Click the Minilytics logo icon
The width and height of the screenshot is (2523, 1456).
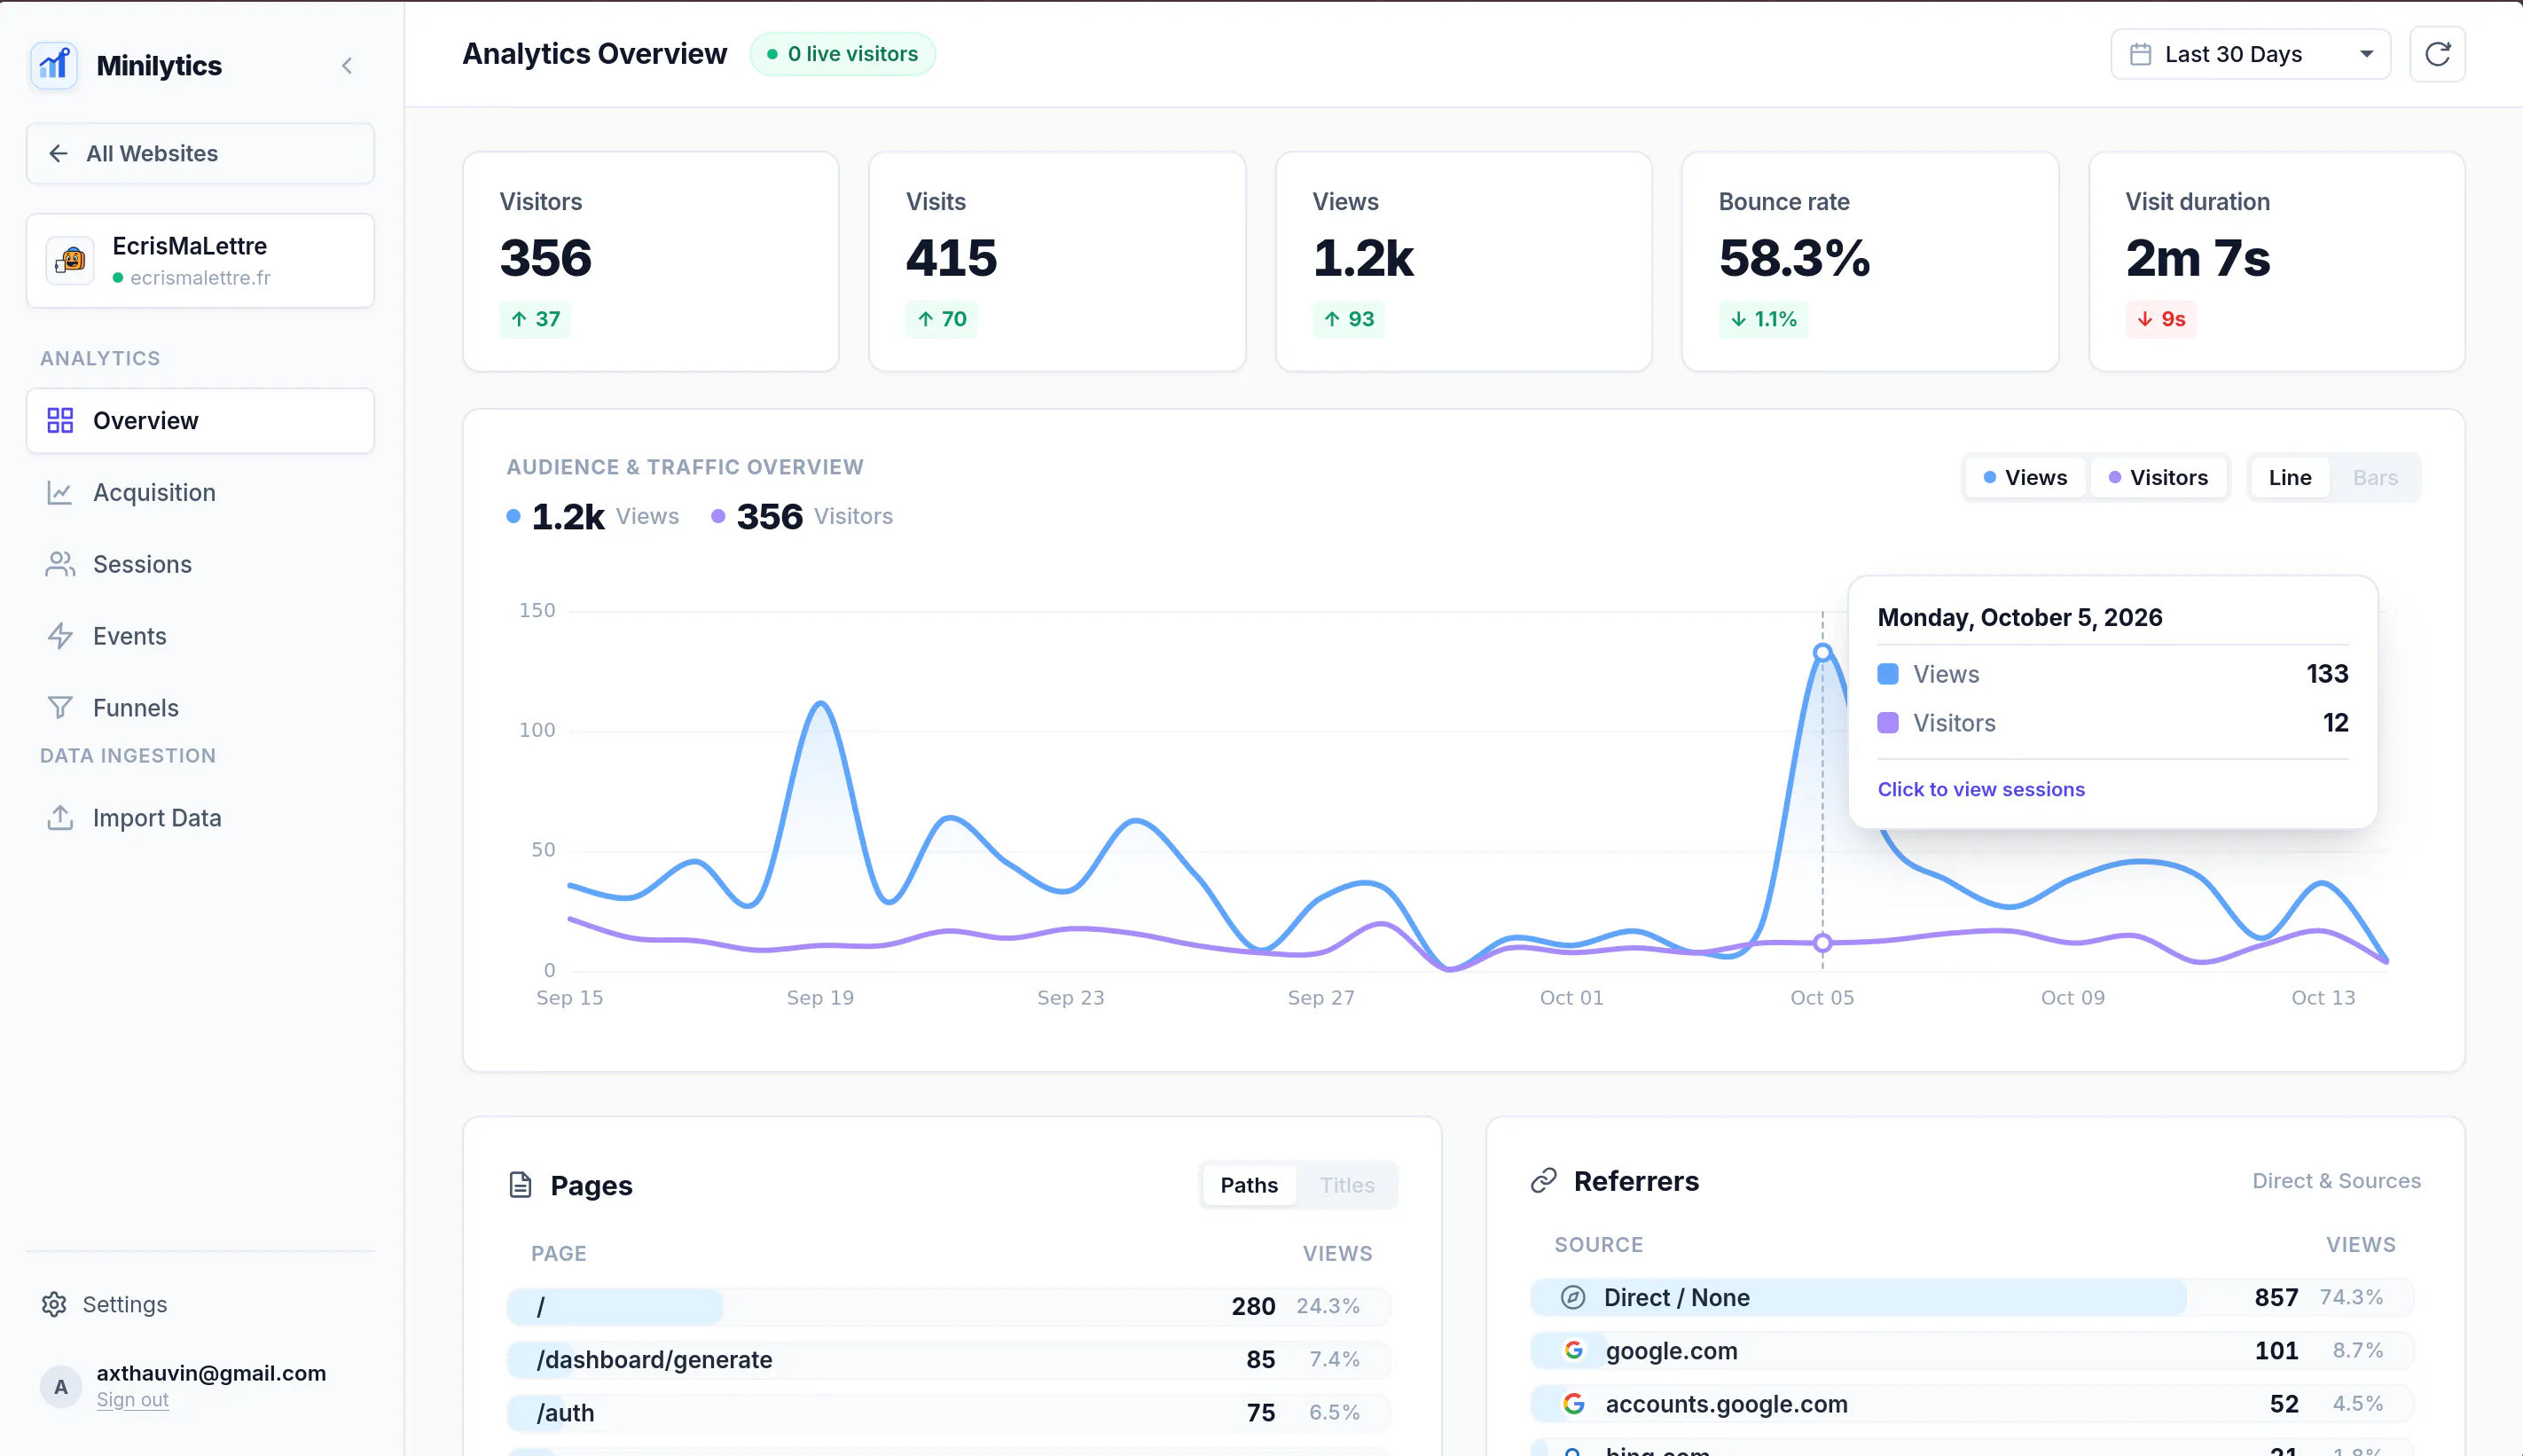pyautogui.click(x=54, y=66)
